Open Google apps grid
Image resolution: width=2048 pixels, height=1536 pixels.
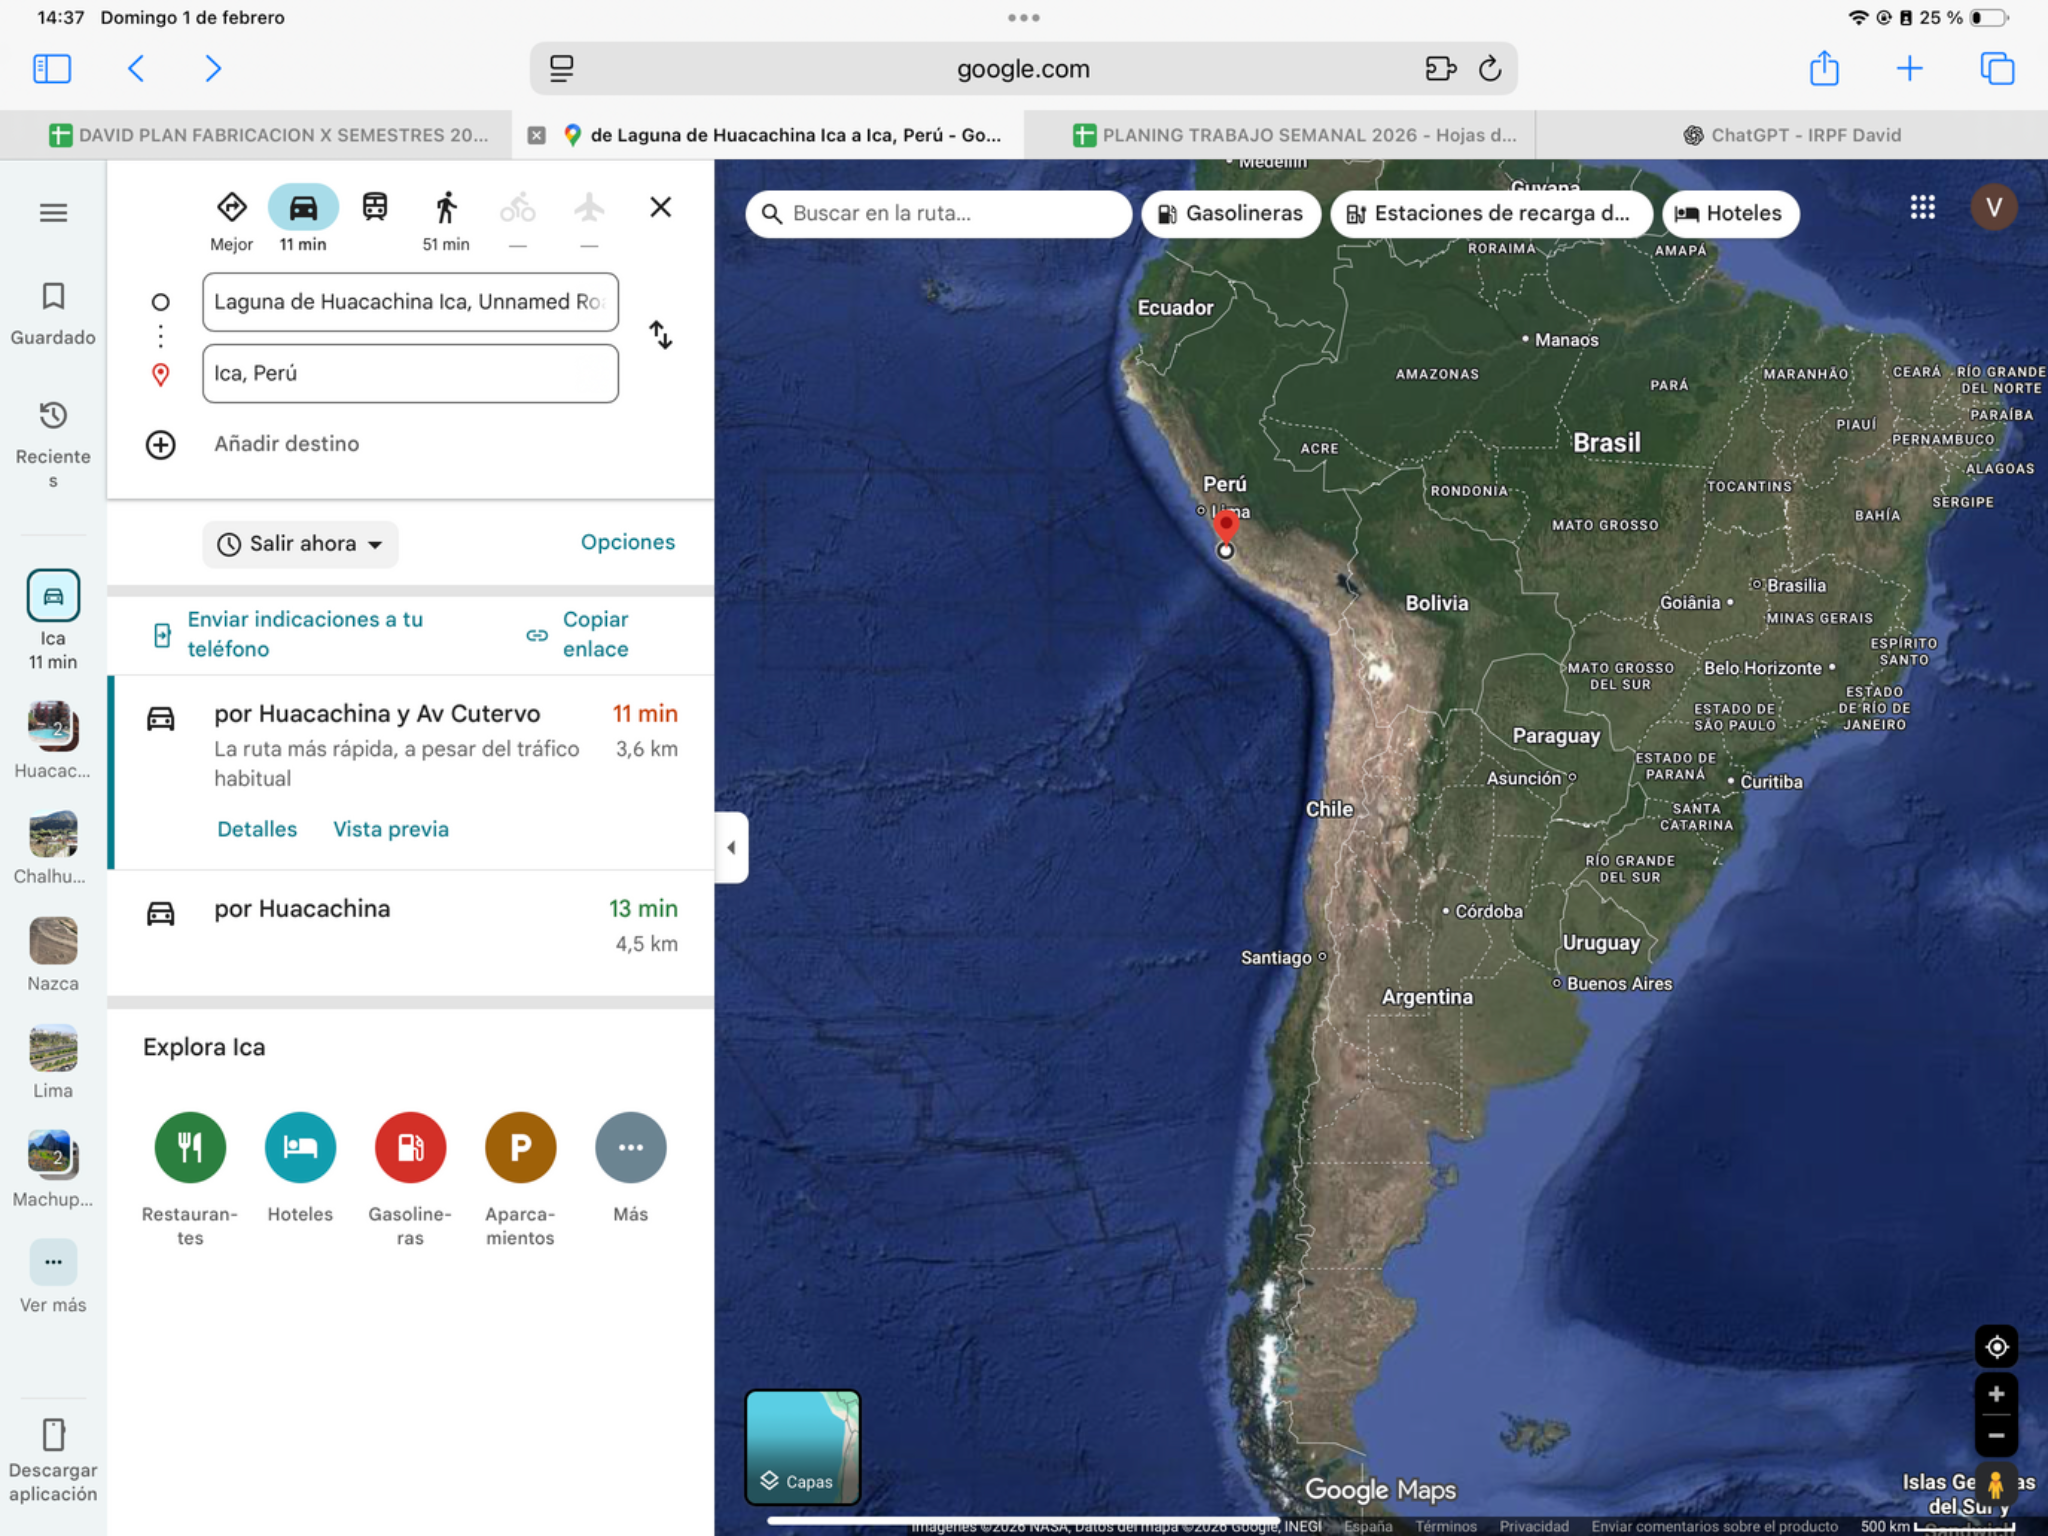coord(1922,207)
